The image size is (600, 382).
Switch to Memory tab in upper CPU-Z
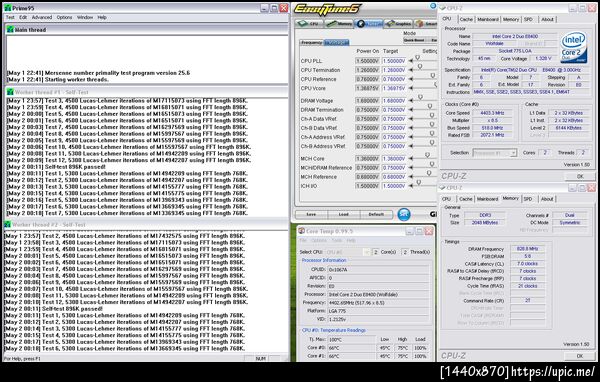point(511,19)
